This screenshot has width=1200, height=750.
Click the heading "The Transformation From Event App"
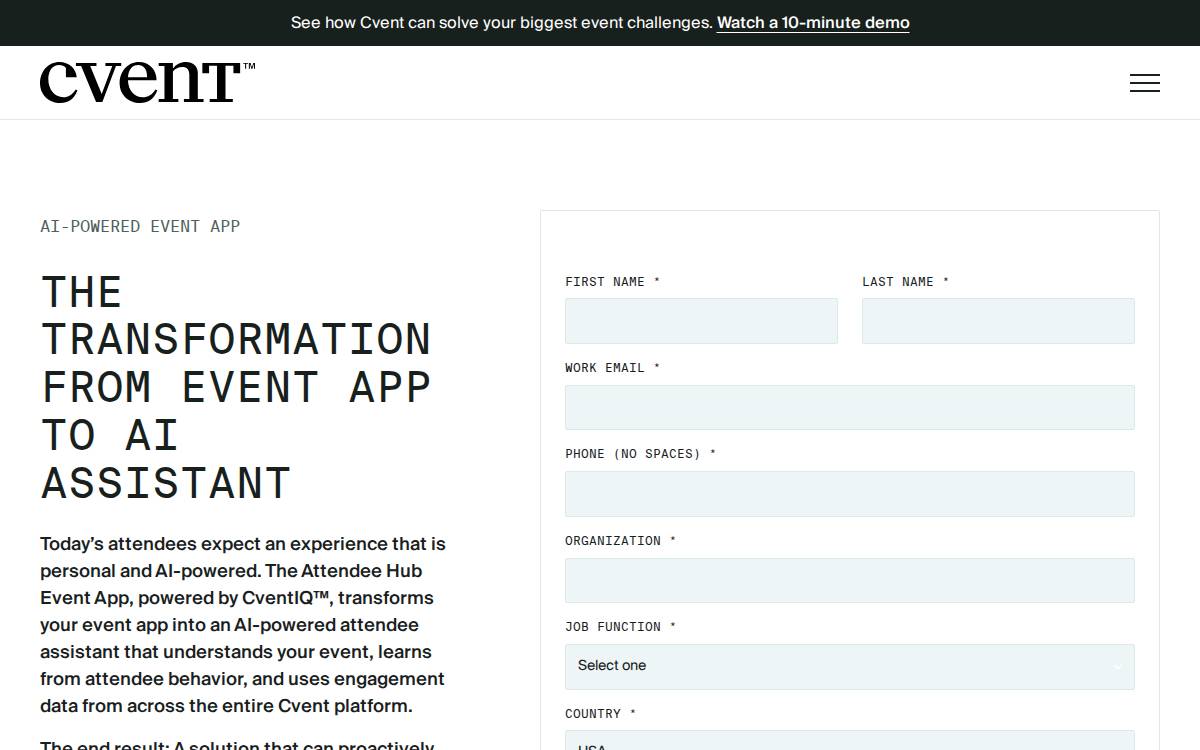coord(236,387)
